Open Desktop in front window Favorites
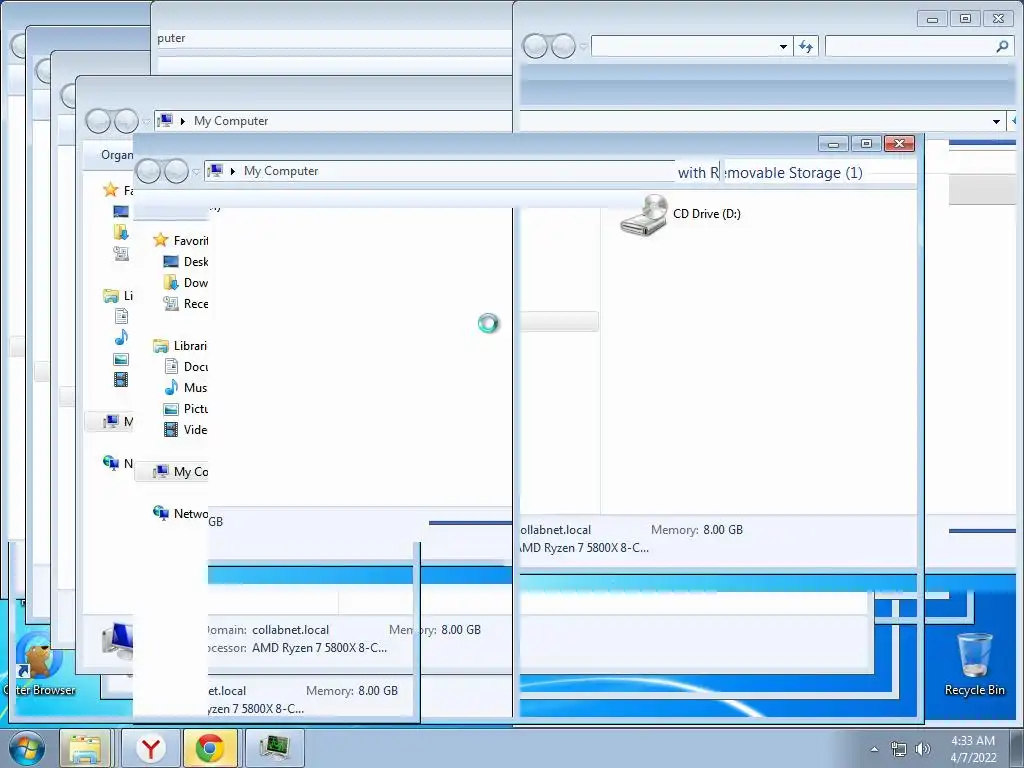 pos(185,261)
